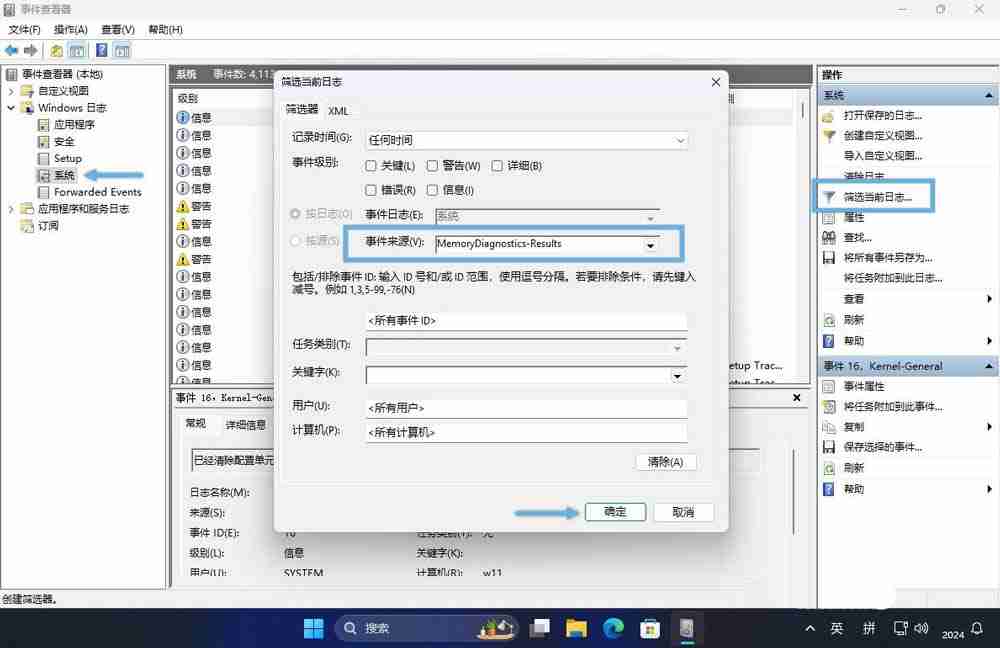
Task: Open a saved log from the Actions pane
Action: coord(880,116)
